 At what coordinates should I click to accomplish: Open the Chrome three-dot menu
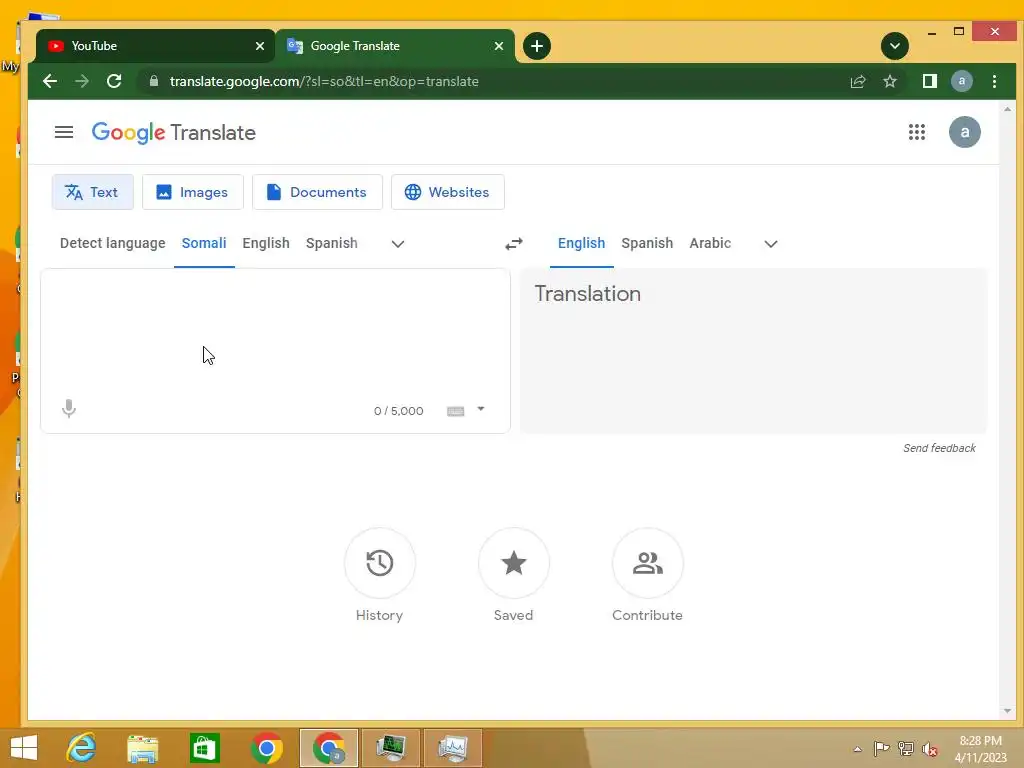click(994, 81)
